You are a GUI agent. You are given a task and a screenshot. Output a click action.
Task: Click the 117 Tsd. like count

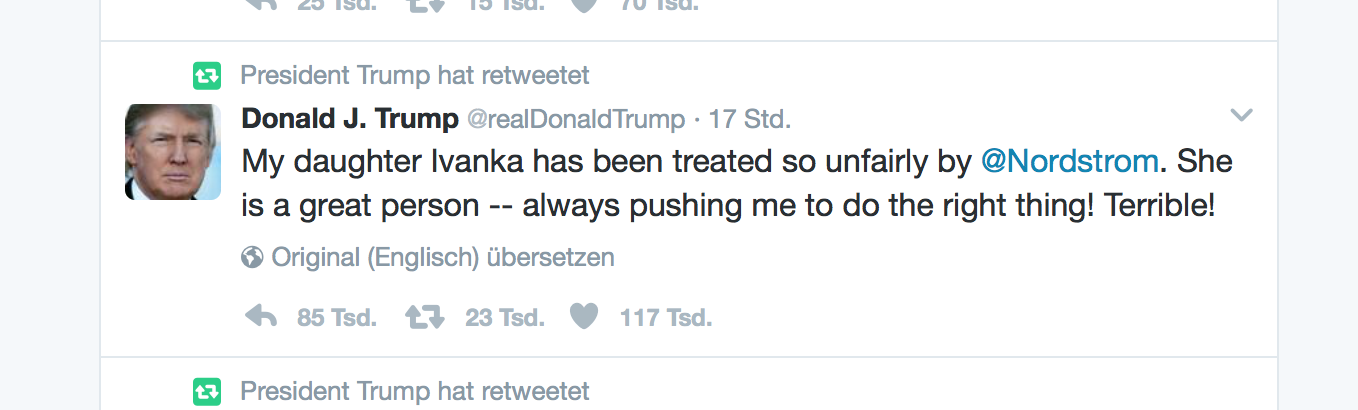point(666,318)
